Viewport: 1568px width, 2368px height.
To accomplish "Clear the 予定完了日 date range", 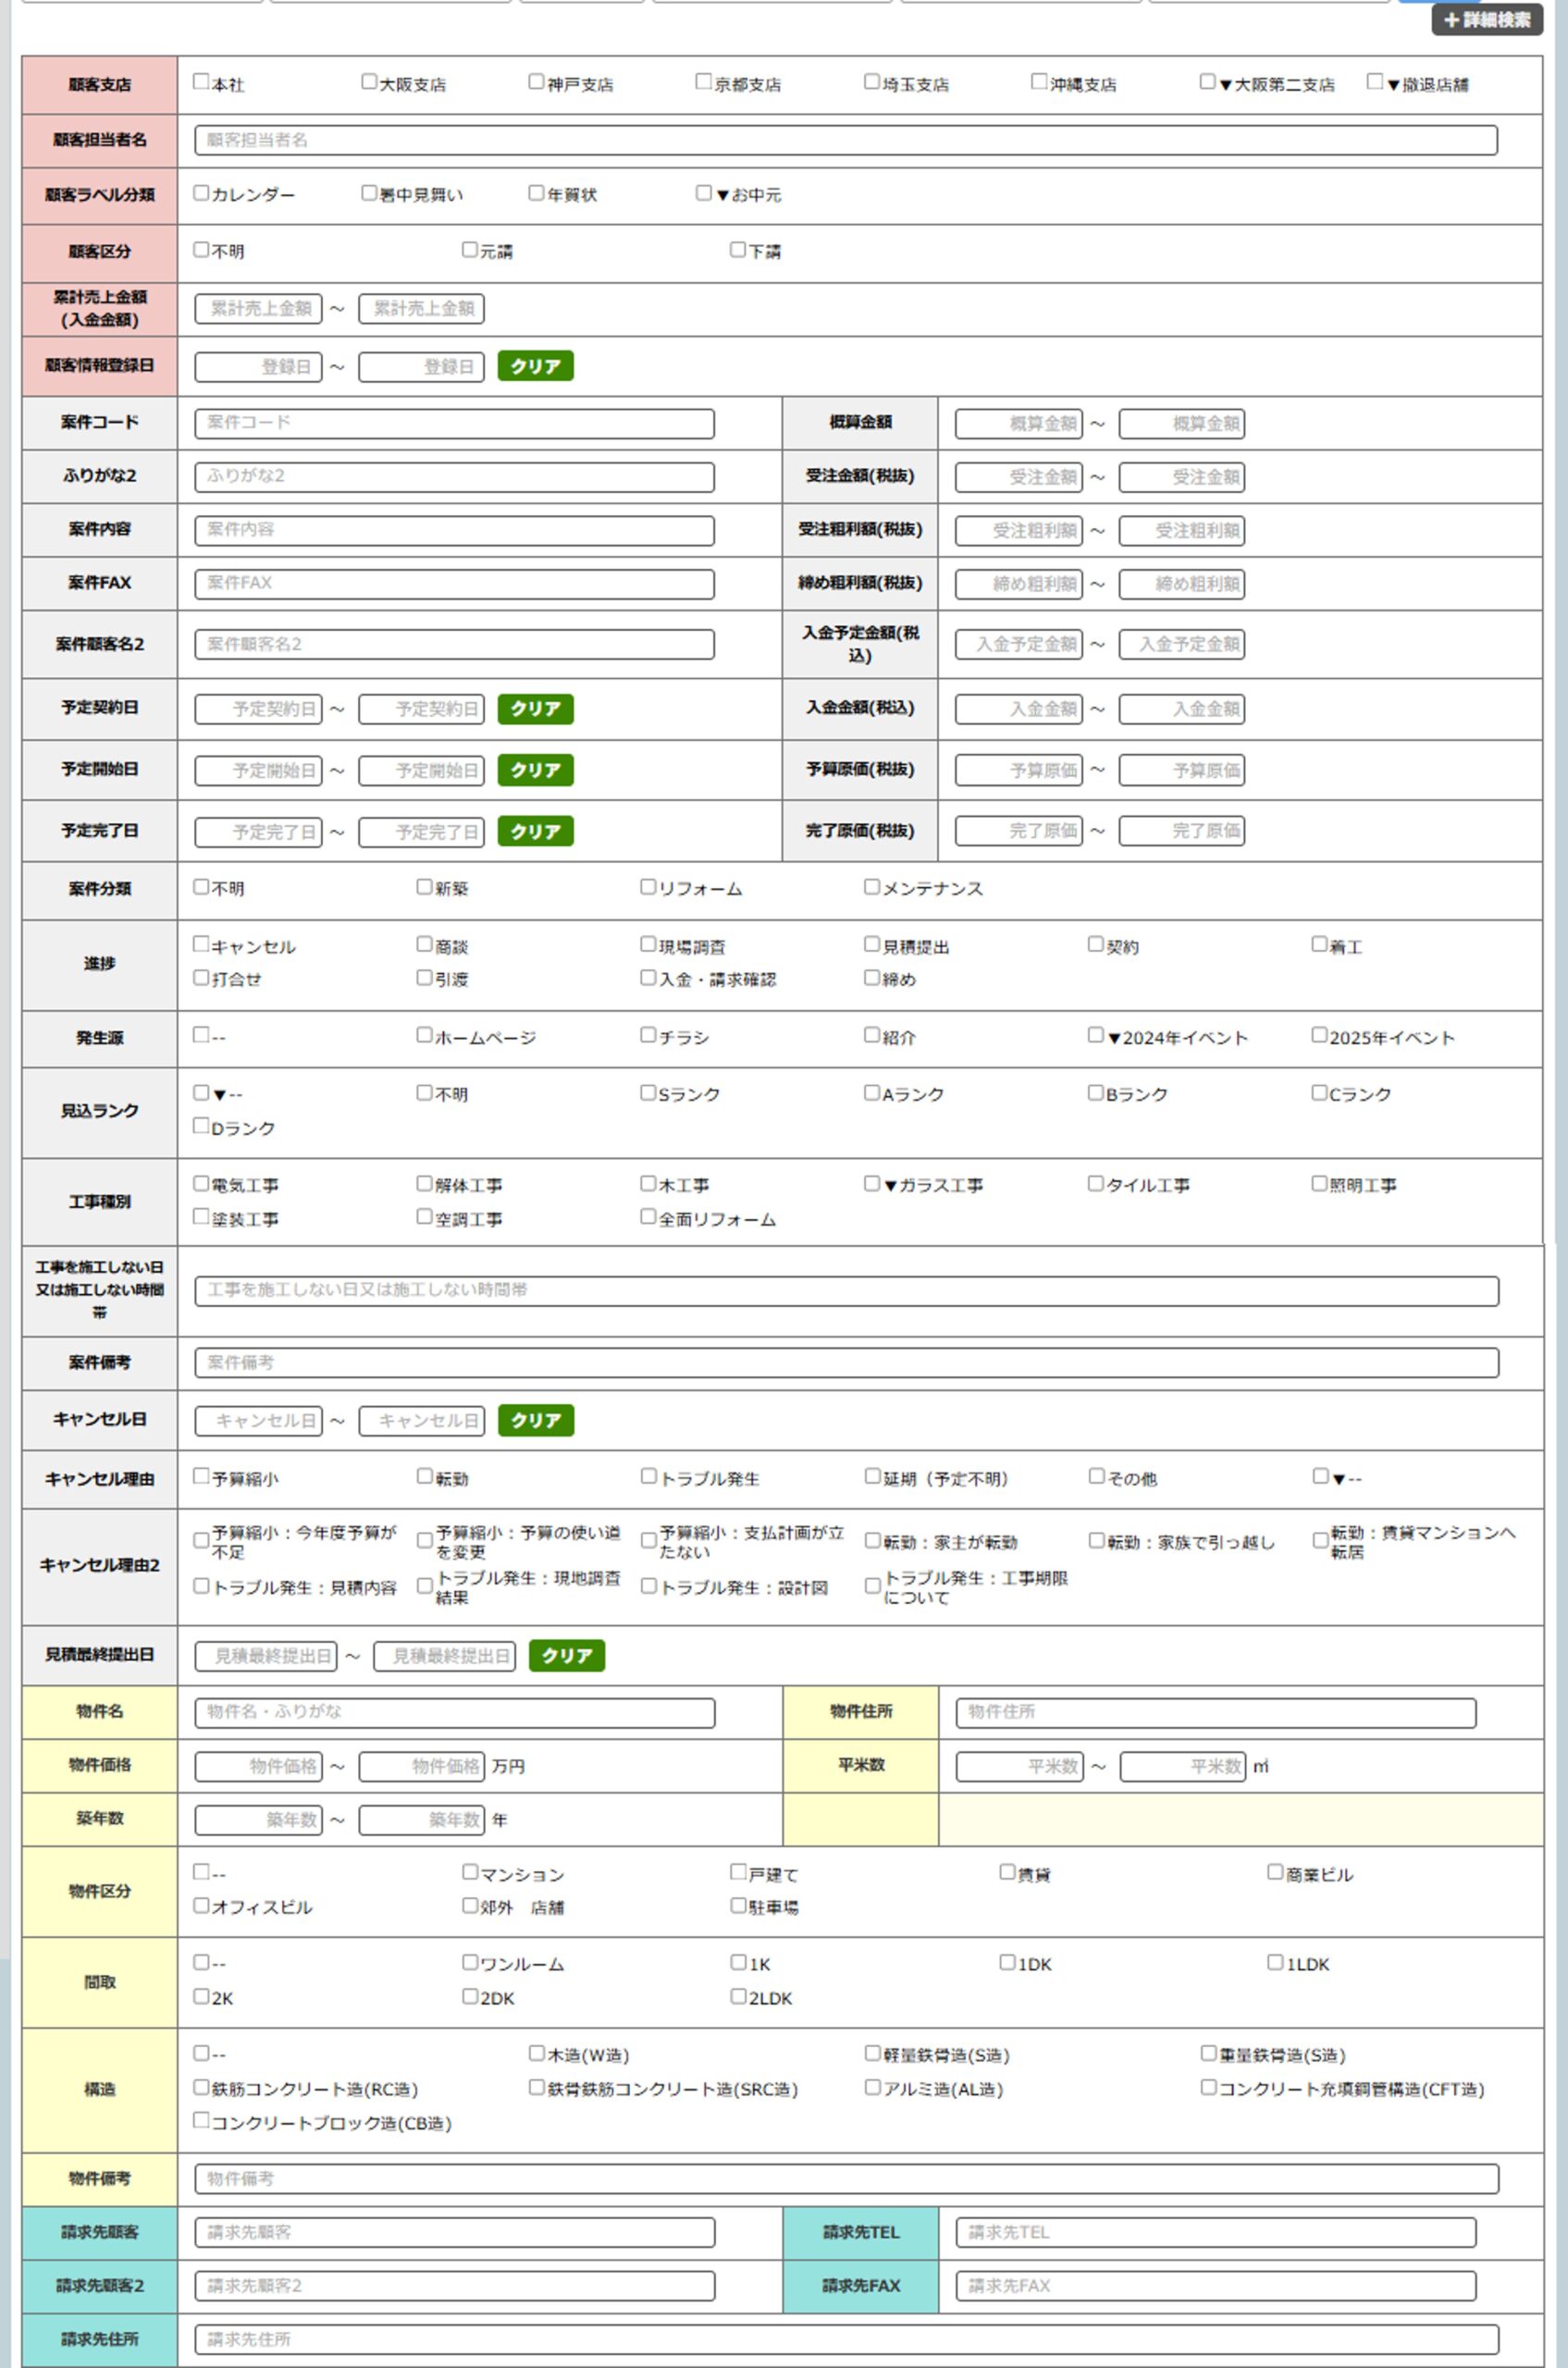I will click(x=536, y=831).
